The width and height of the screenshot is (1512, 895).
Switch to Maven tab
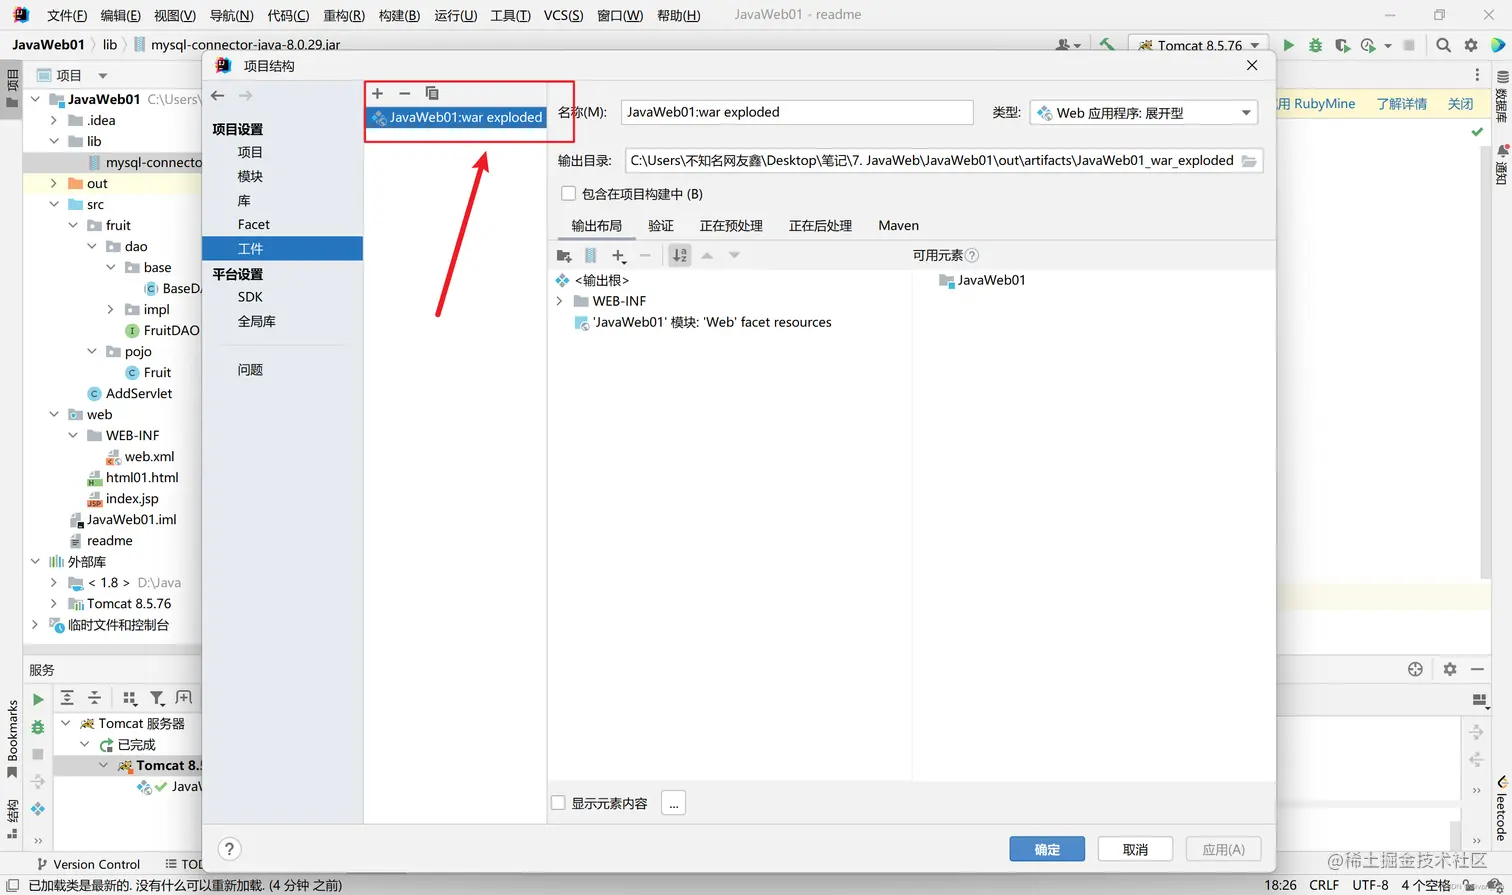(x=898, y=226)
